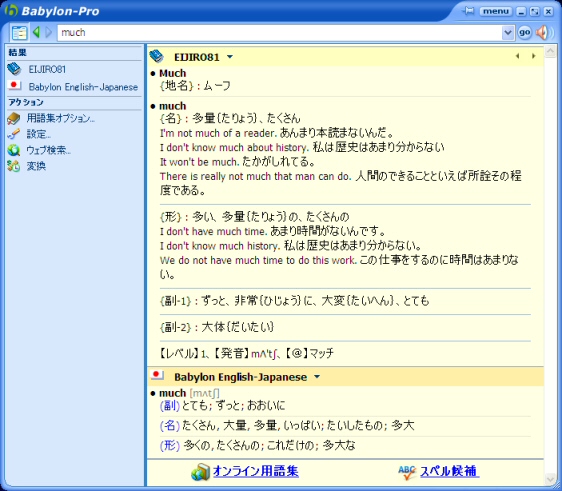Viewport: 562px width, 491px height.
Task: Click the glossary options book icon
Action: coord(14,118)
